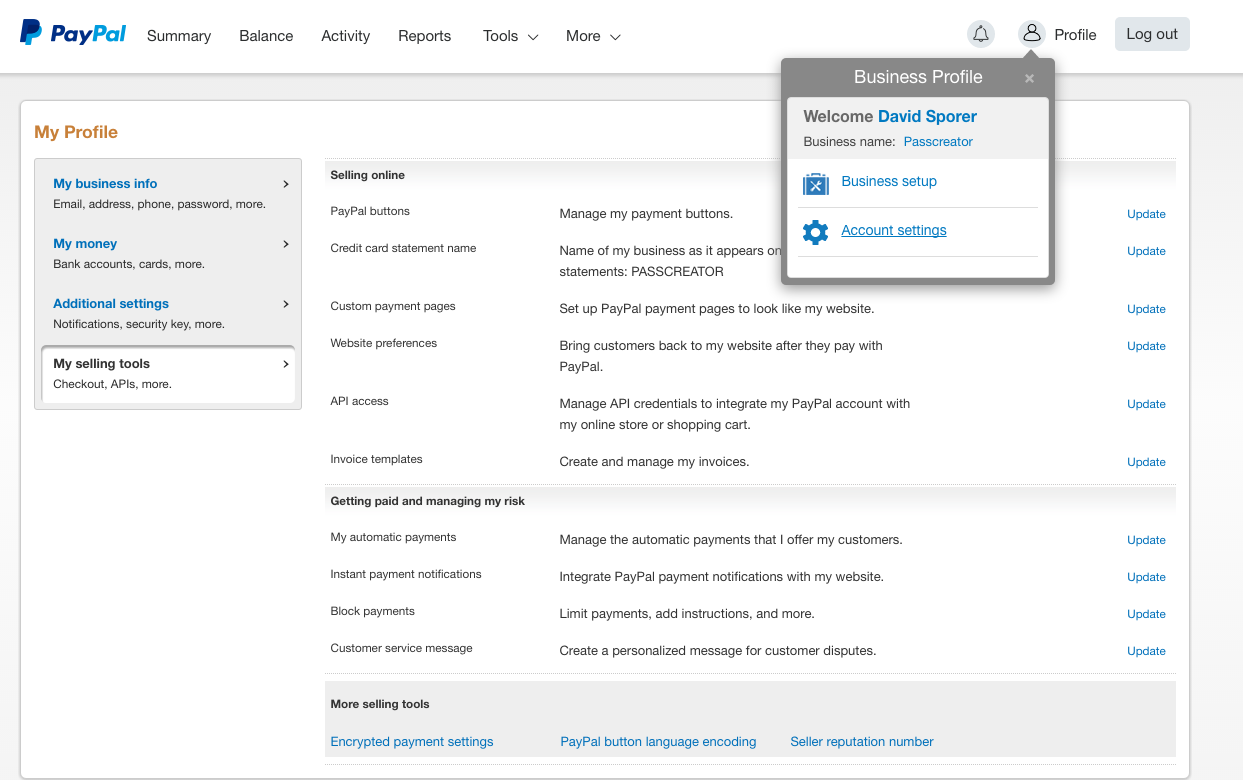1243x780 pixels.
Task: Open Seller reputation number link
Action: pos(862,742)
